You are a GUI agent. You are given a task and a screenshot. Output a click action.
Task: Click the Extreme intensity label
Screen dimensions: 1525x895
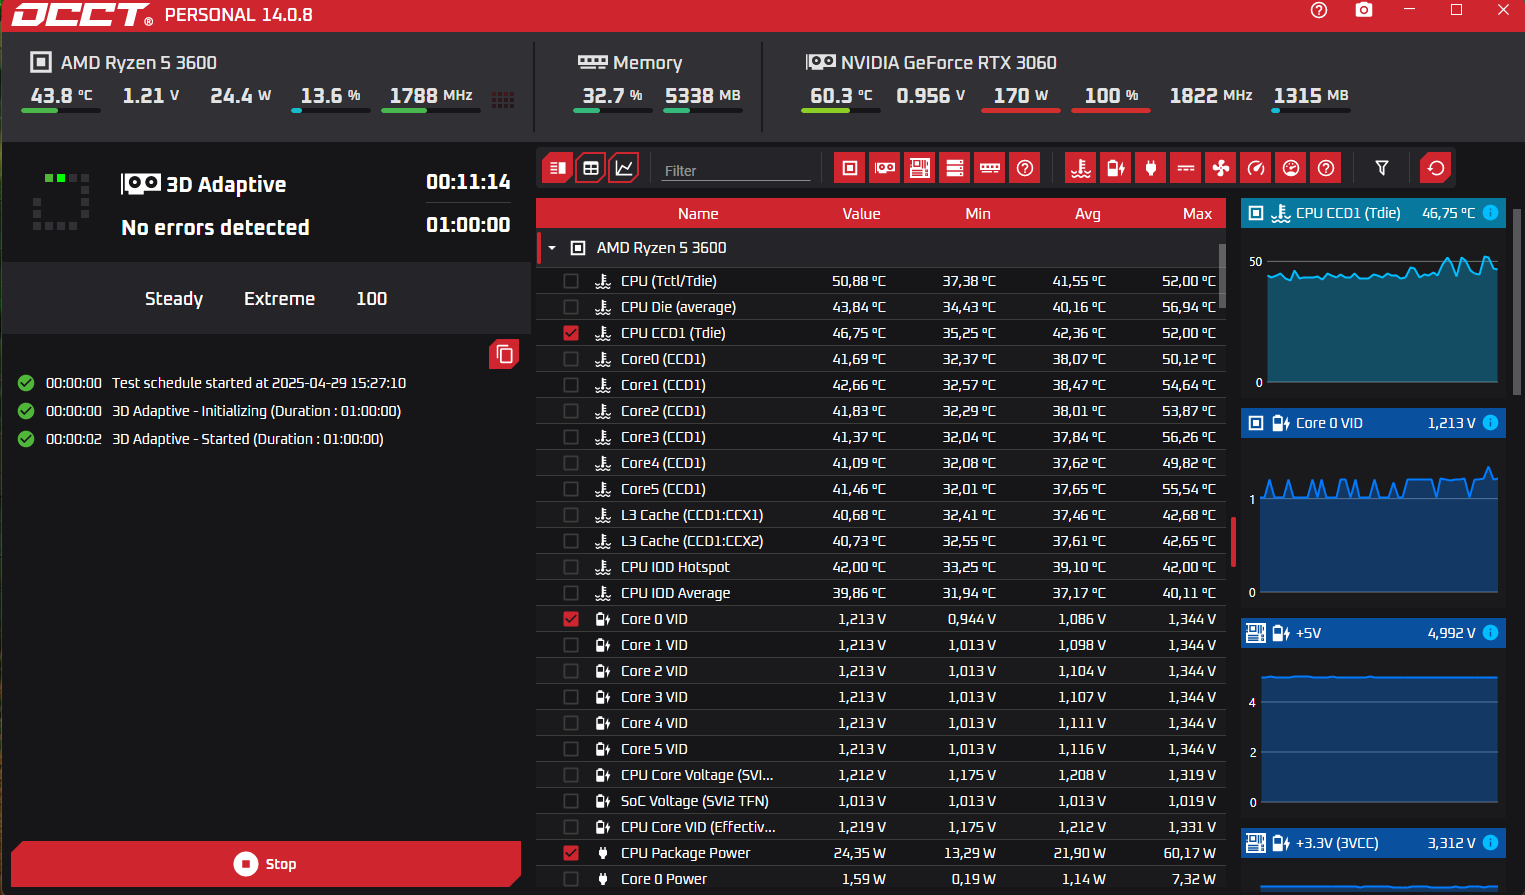coord(279,299)
